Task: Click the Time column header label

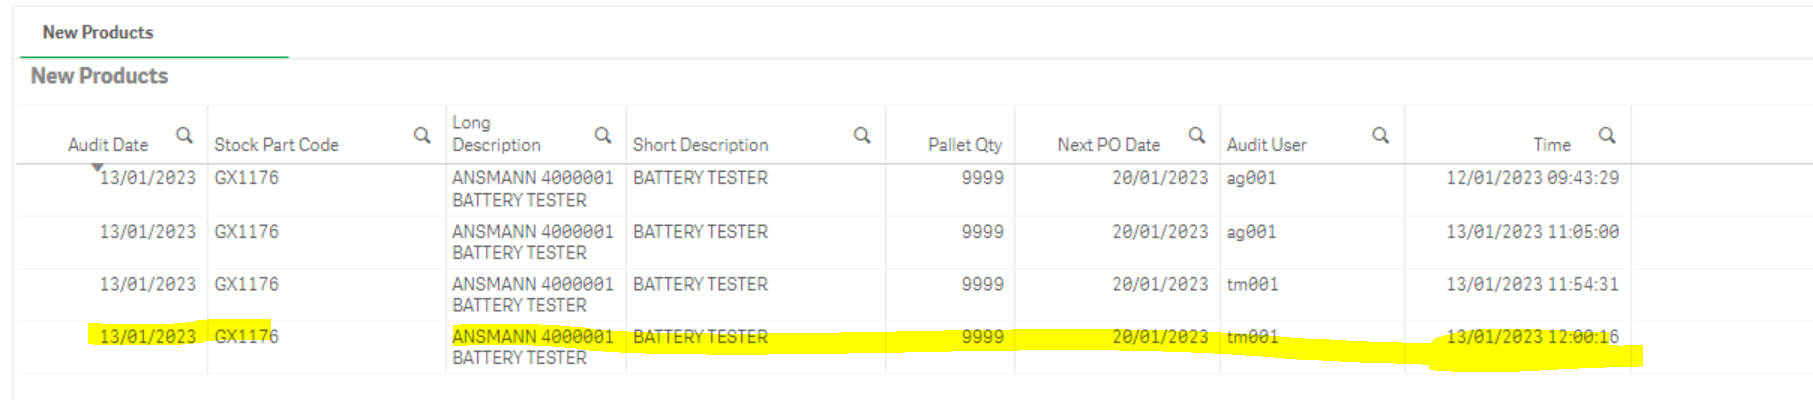Action: [1552, 145]
